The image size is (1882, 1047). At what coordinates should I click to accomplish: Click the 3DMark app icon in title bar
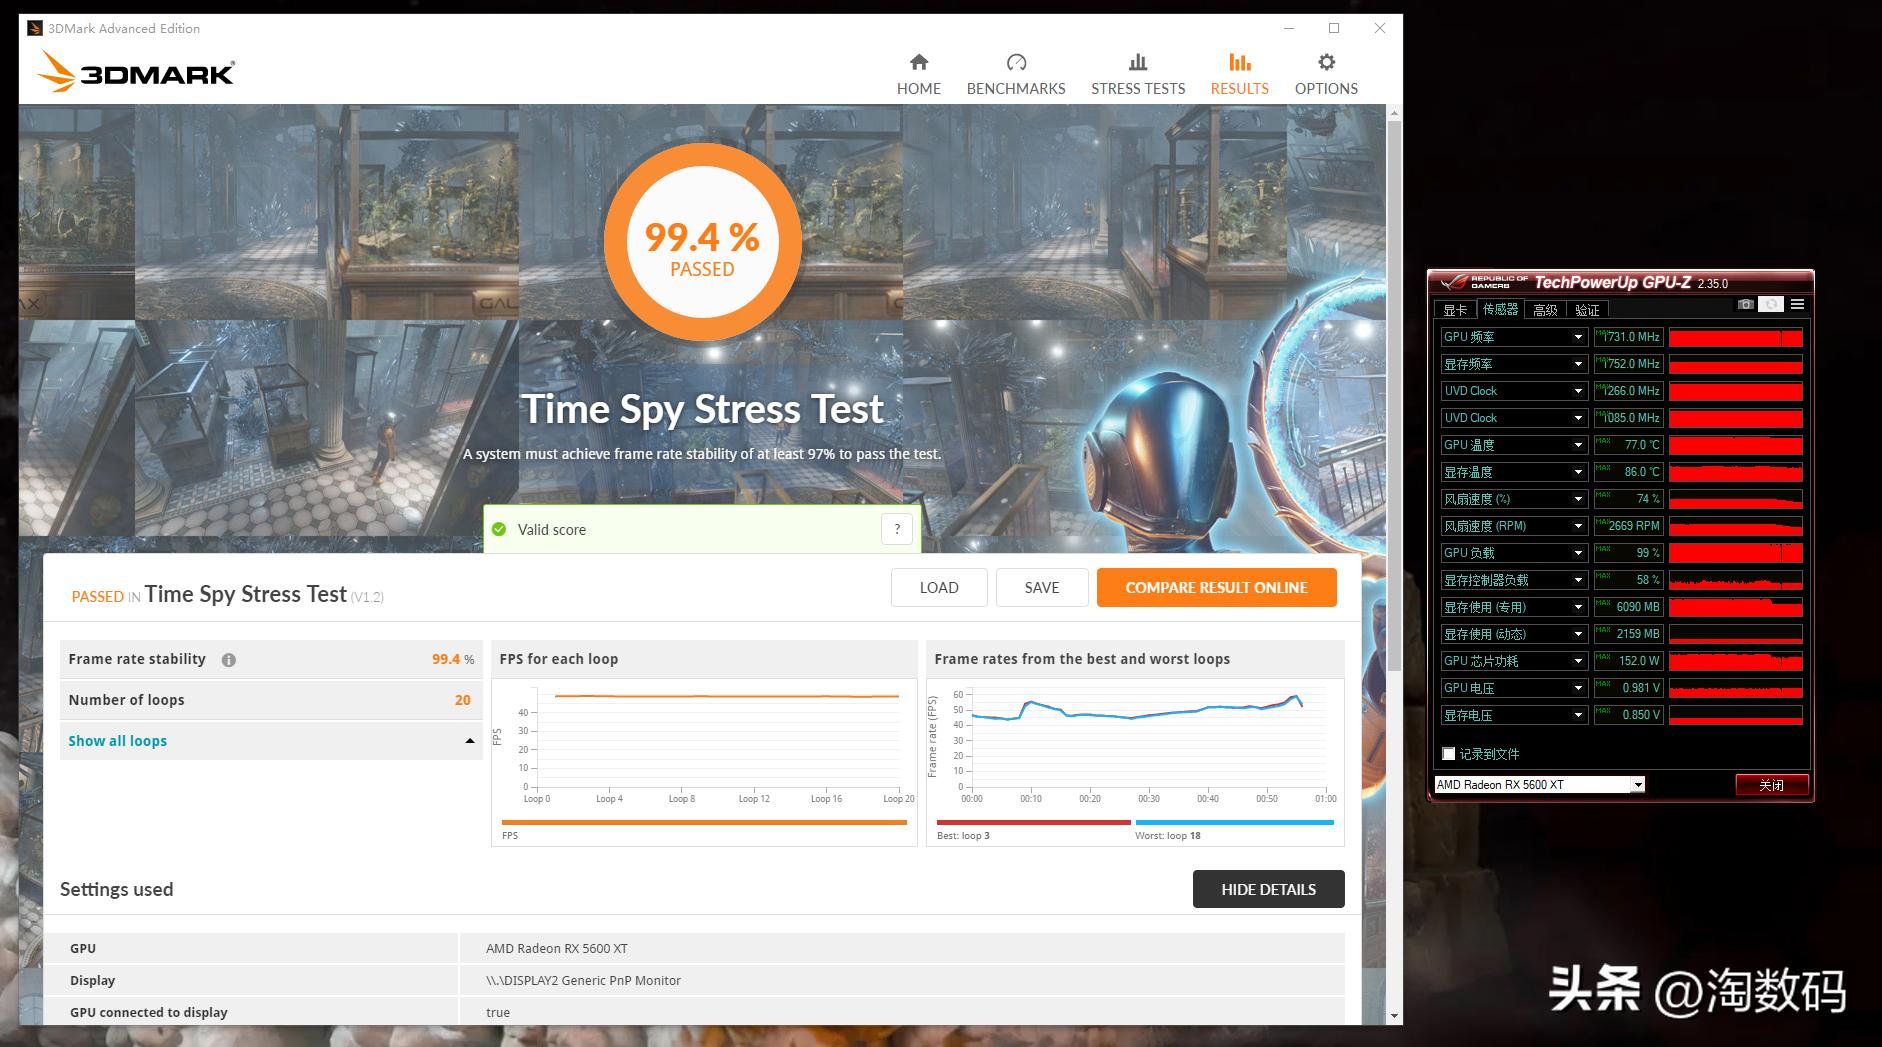(x=35, y=28)
